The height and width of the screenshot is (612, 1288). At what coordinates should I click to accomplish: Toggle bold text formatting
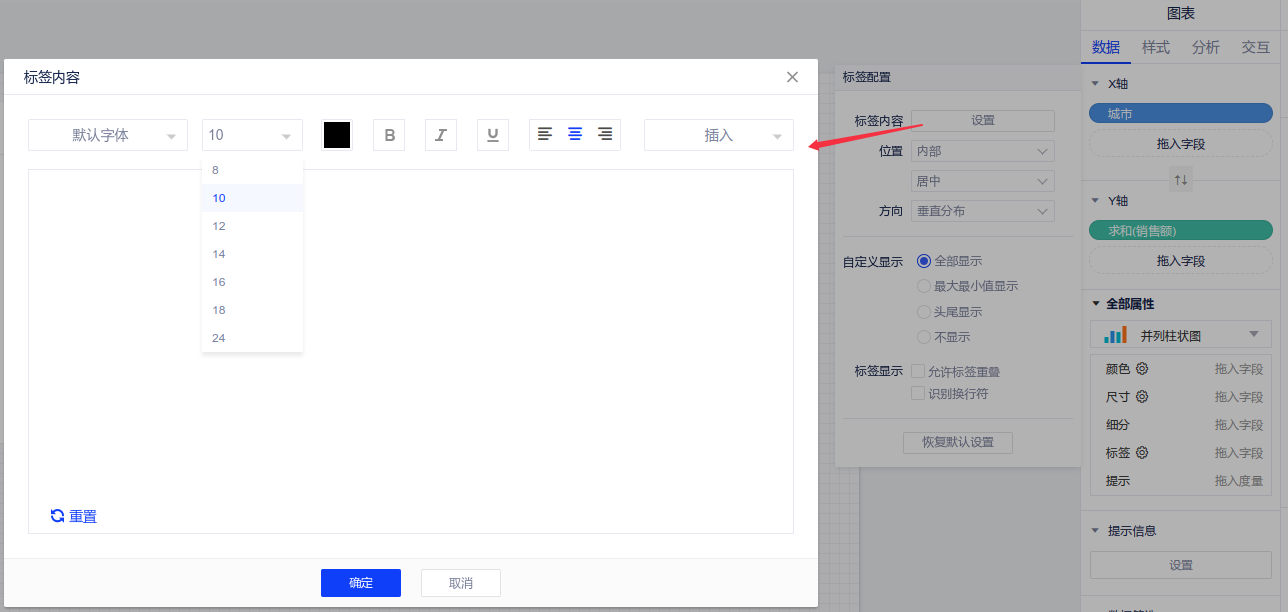click(x=389, y=135)
